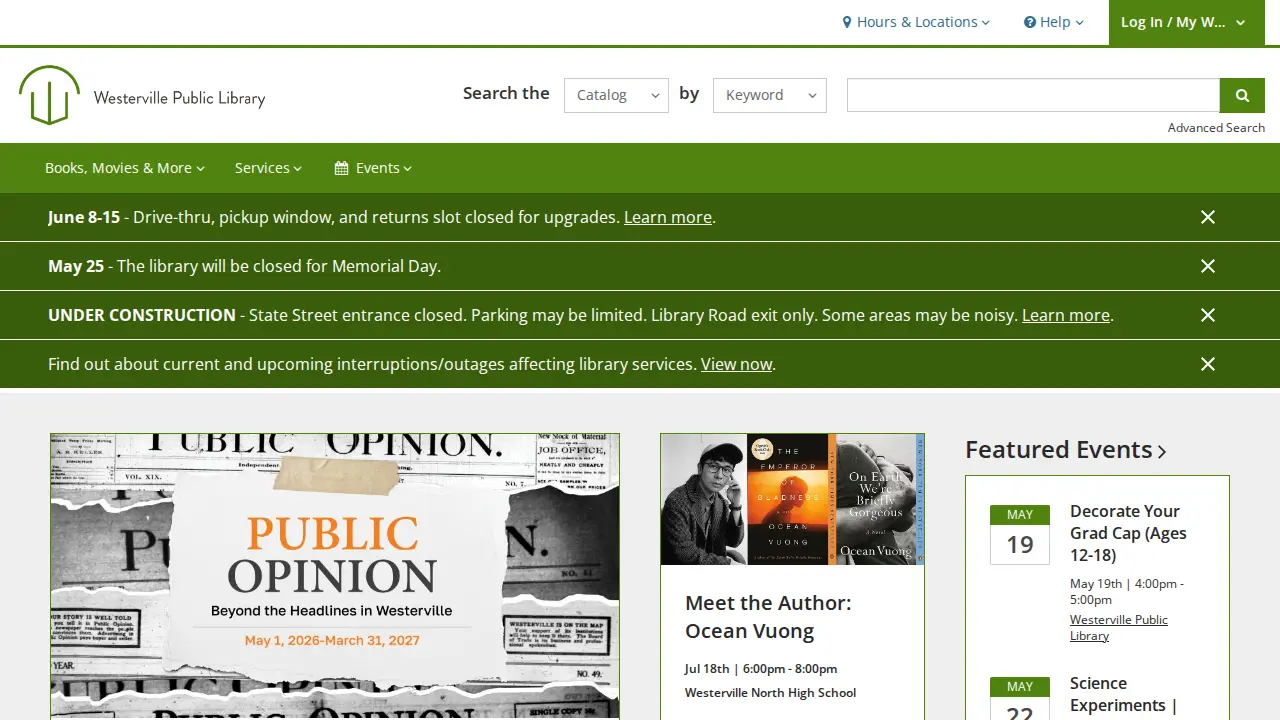Open the Hours & Locations dropdown
The image size is (1280, 720).
(x=916, y=22)
